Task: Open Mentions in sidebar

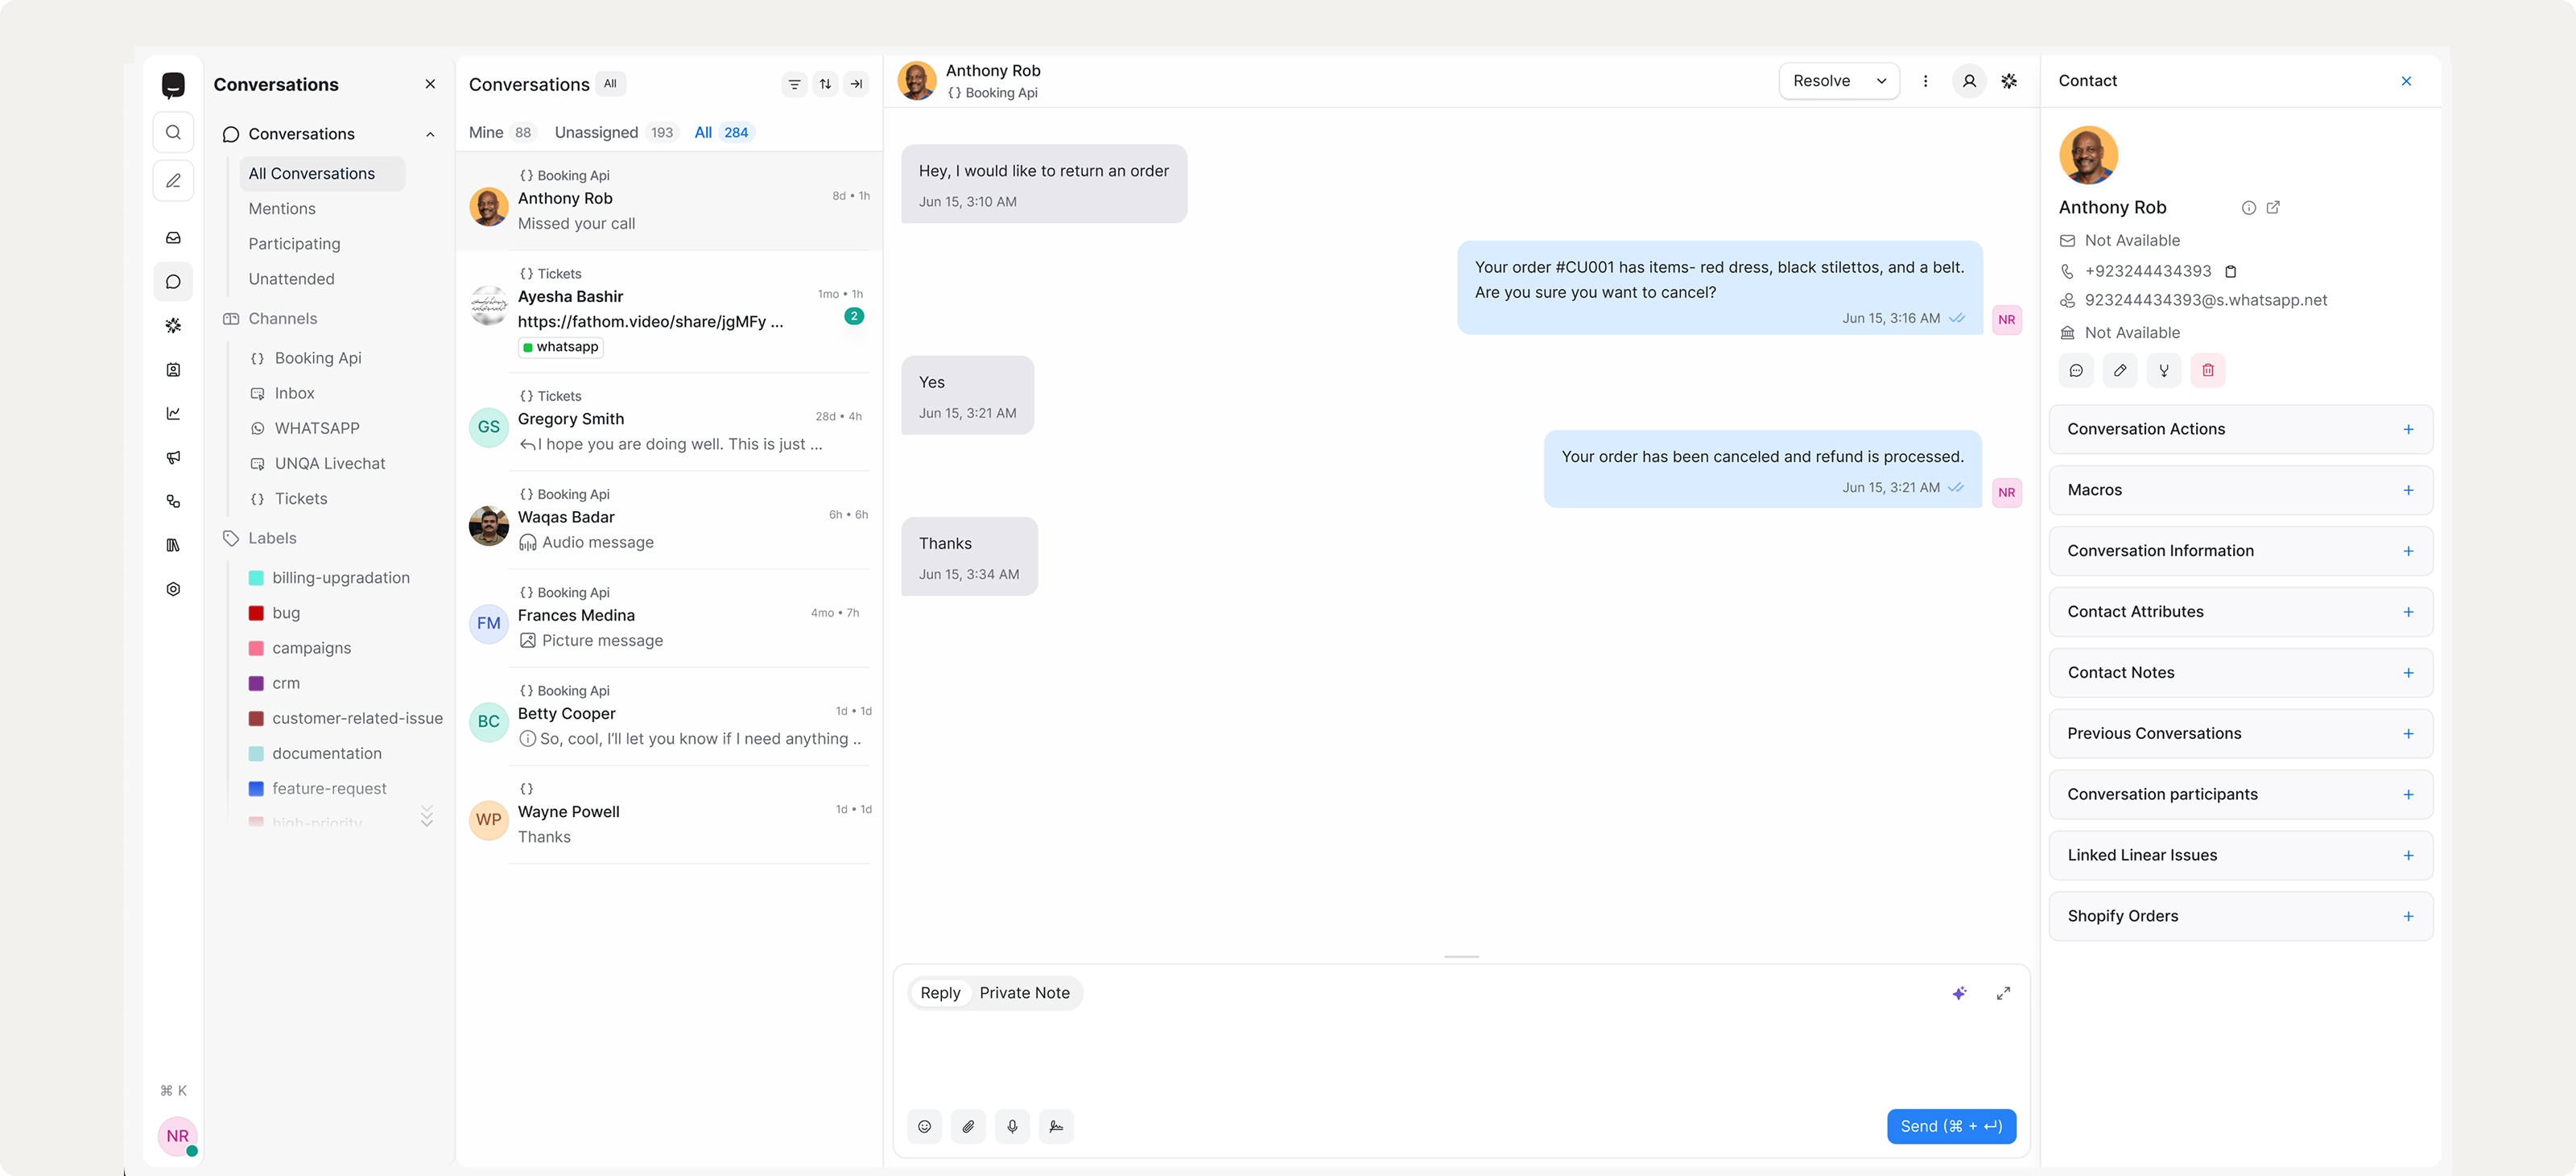Action: 282,209
